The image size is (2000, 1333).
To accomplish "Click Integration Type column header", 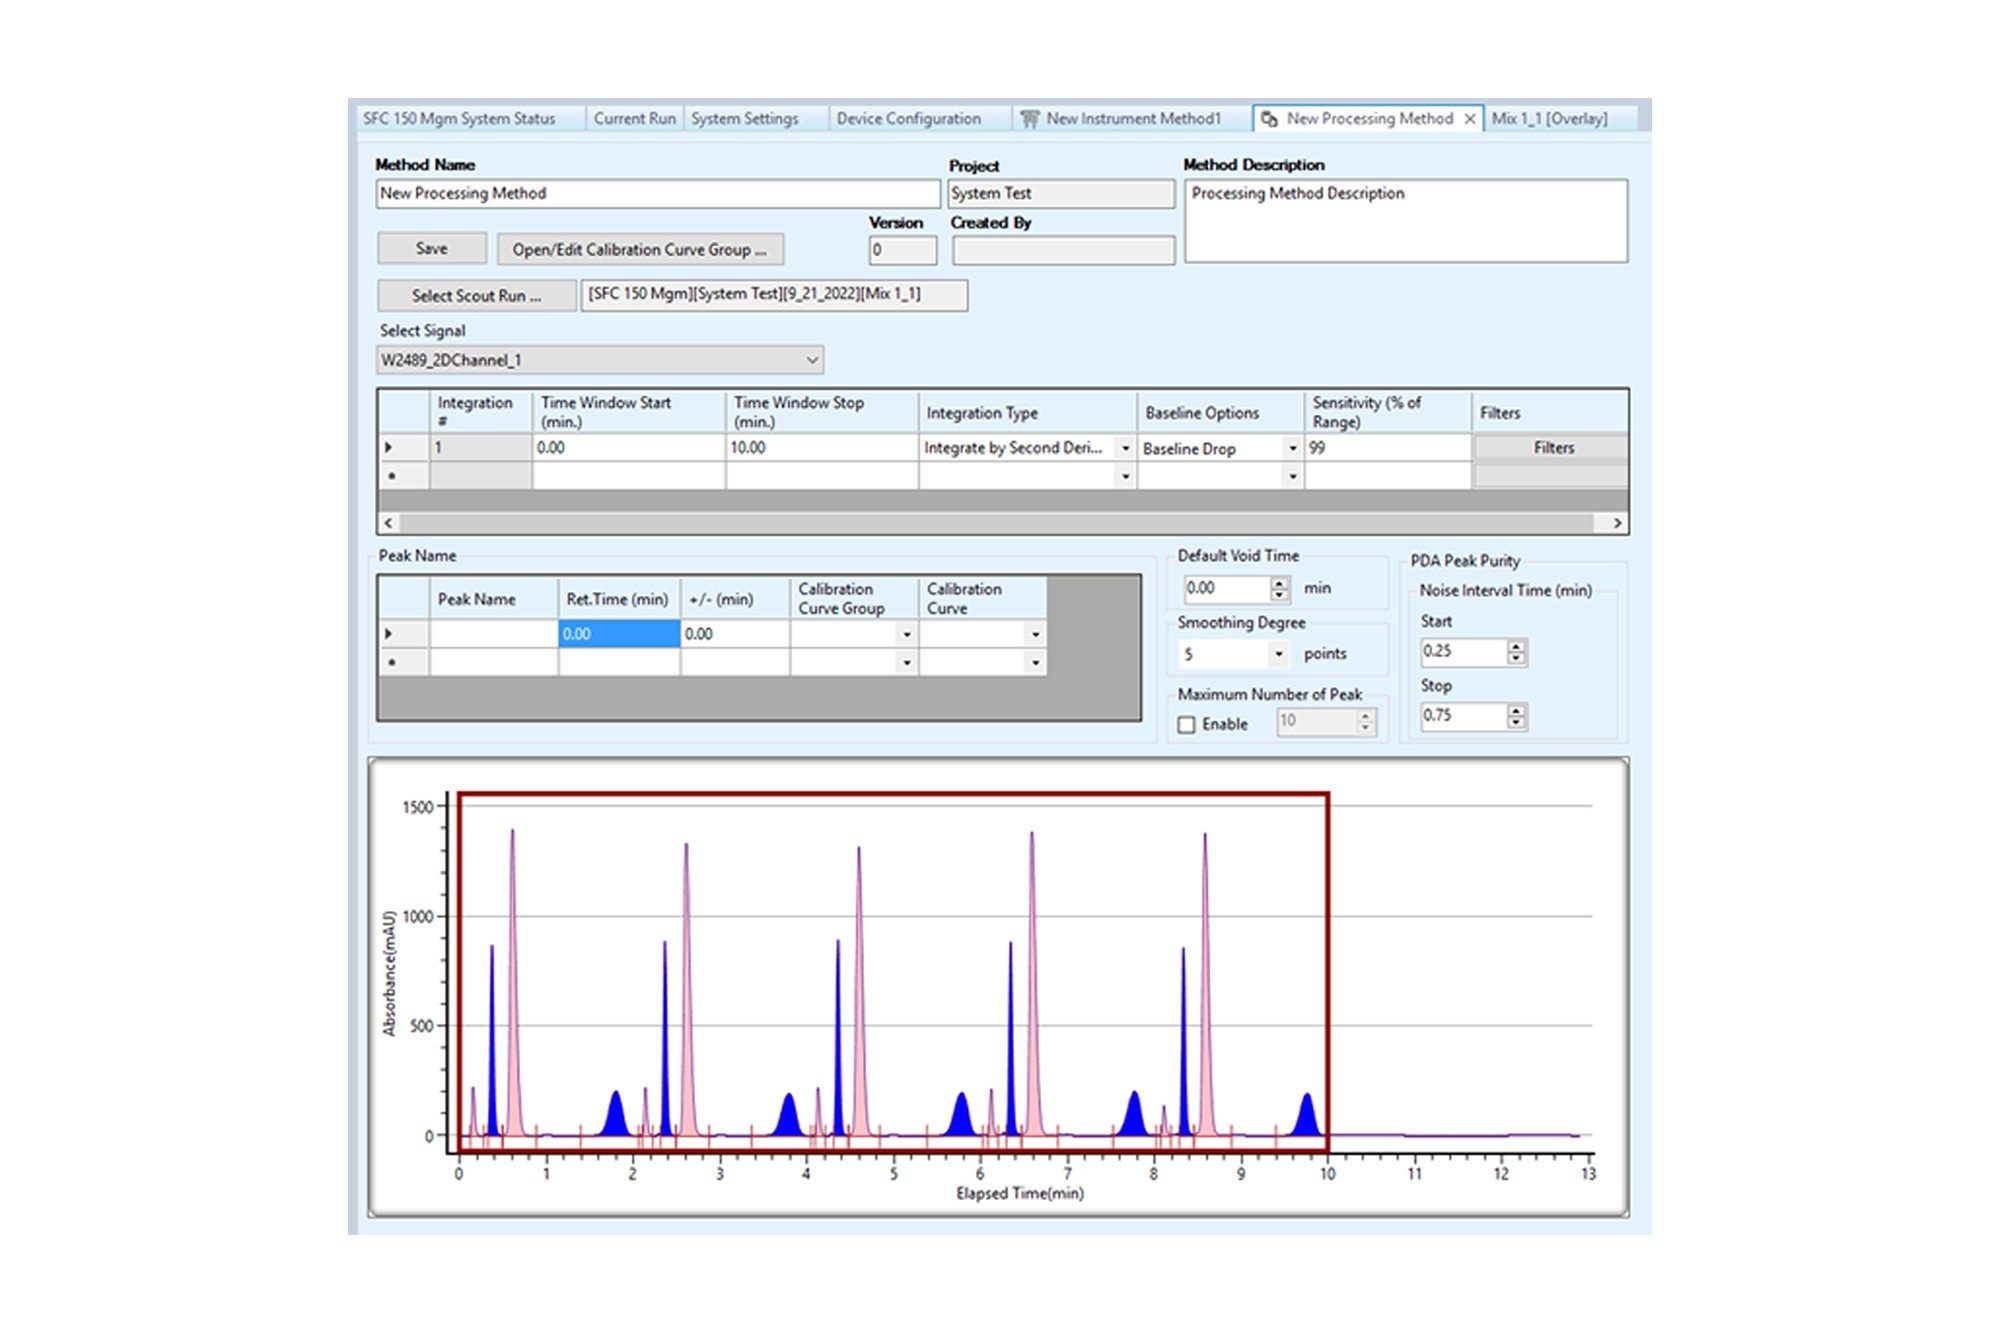I will point(1027,412).
